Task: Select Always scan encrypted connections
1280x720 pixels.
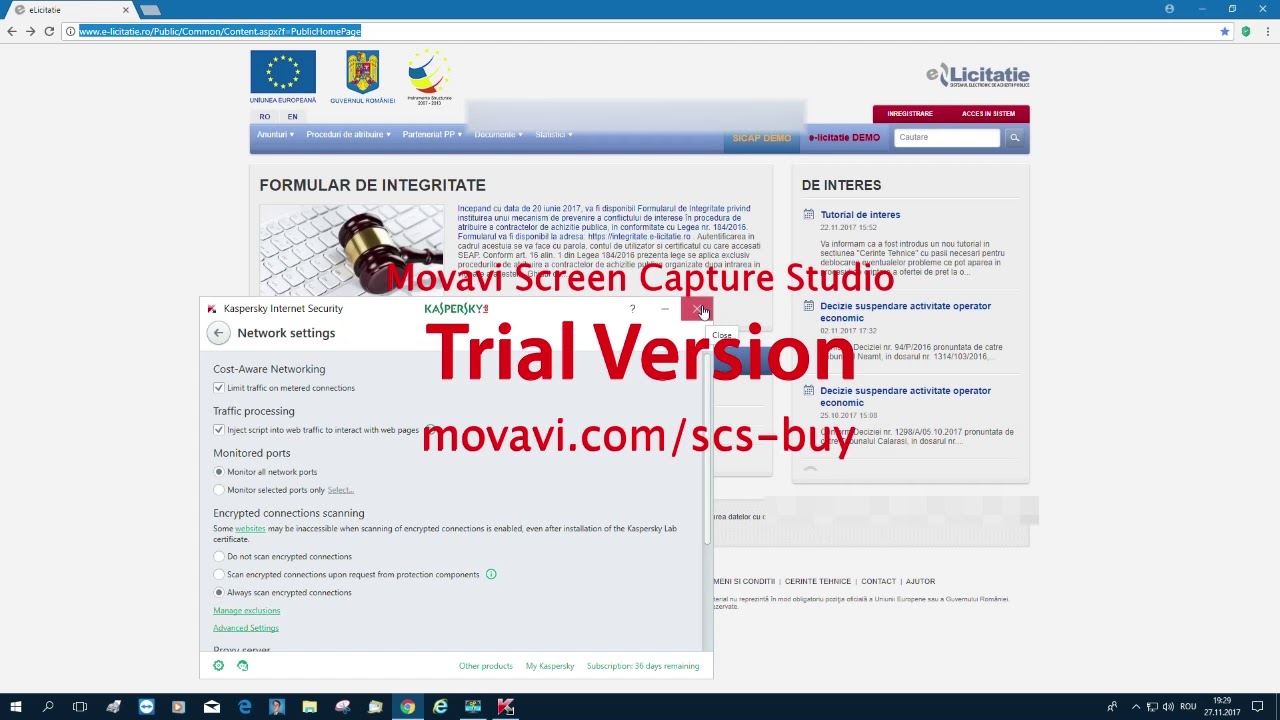Action: [218, 592]
